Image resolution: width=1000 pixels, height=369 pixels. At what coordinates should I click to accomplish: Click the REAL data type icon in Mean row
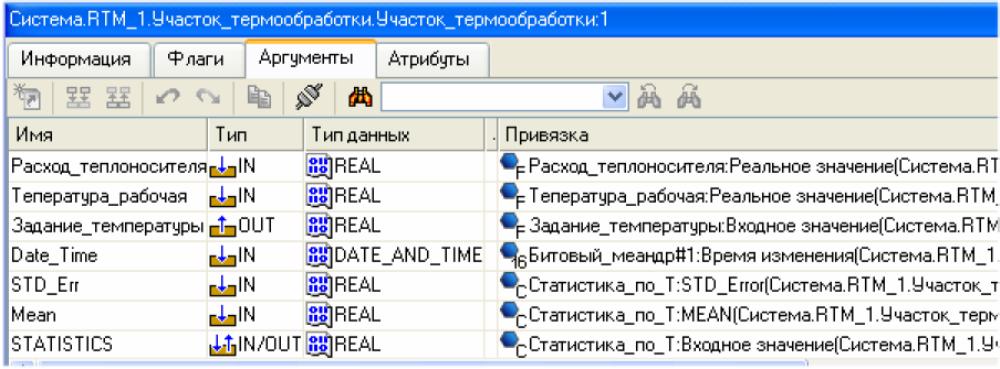pos(320,315)
